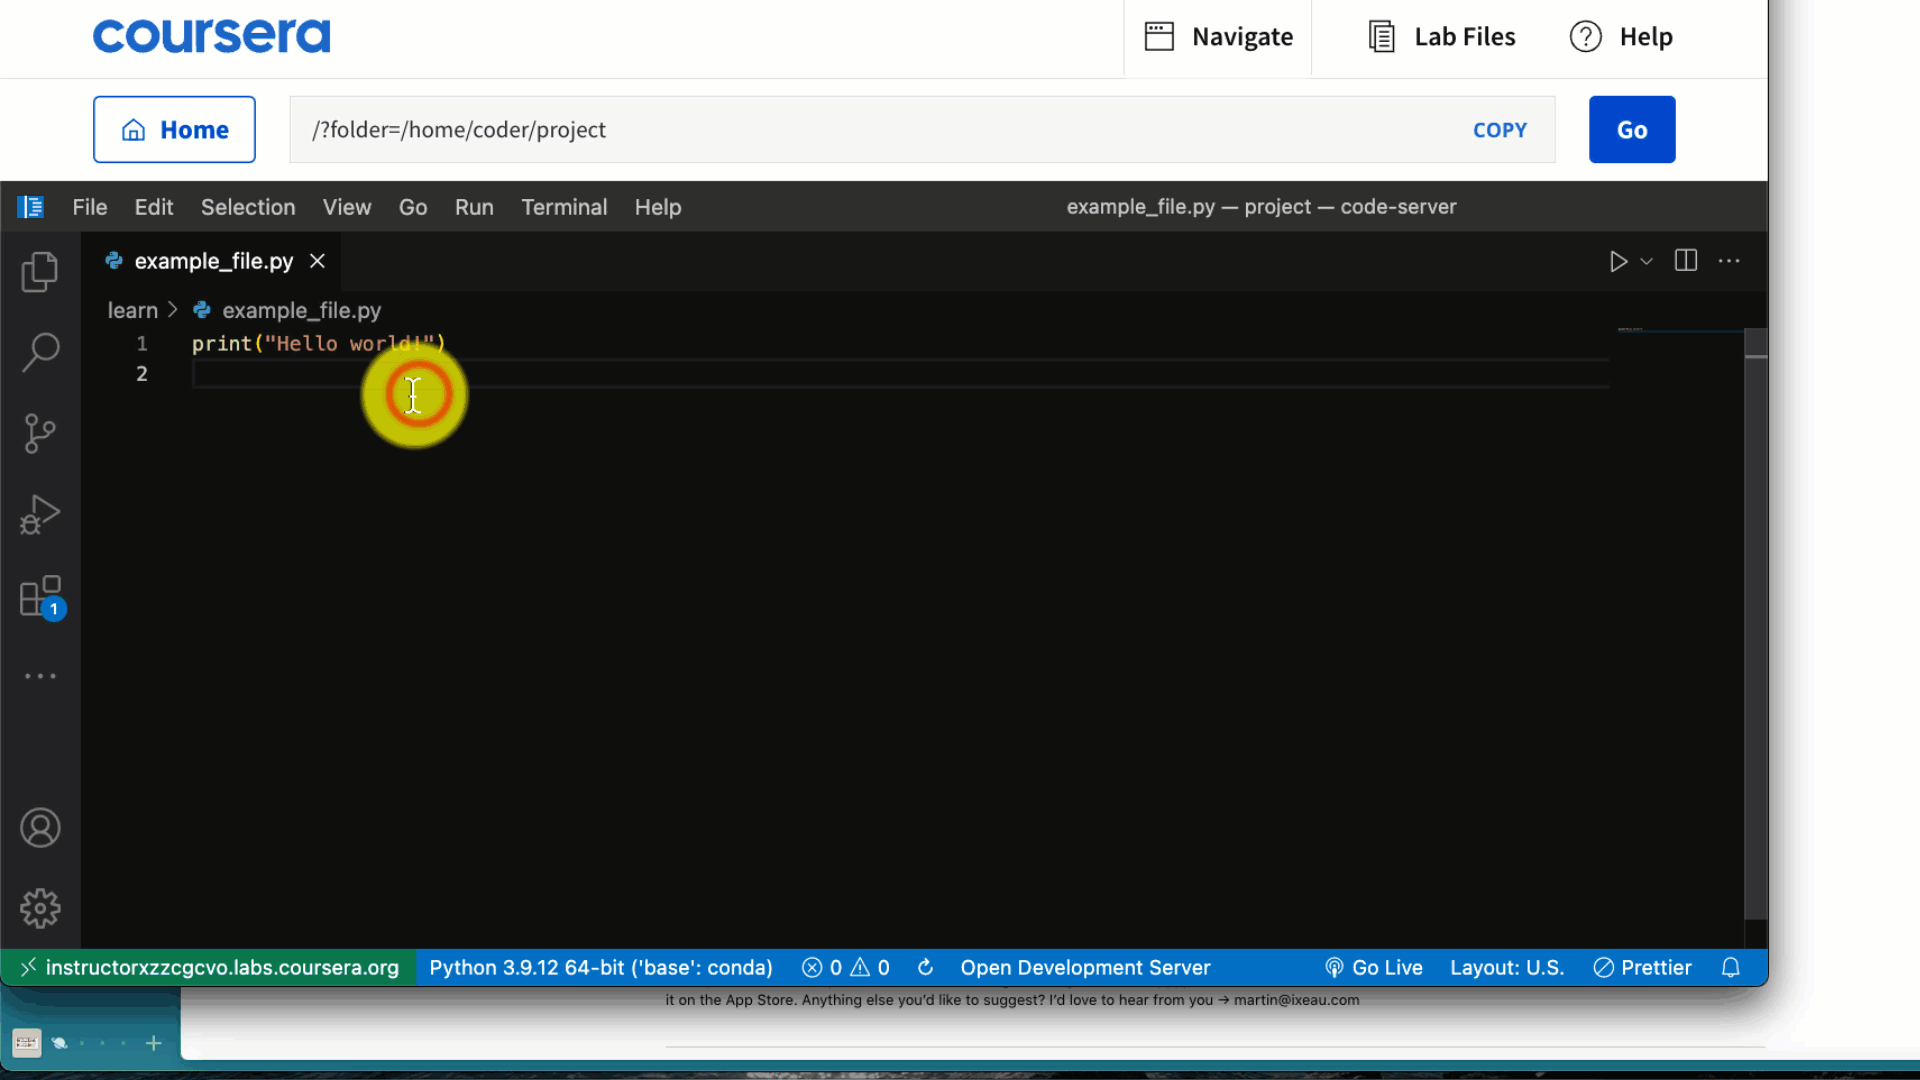Open the Source Control panel icon
Viewport: 1920px width, 1080px height.
(40, 433)
